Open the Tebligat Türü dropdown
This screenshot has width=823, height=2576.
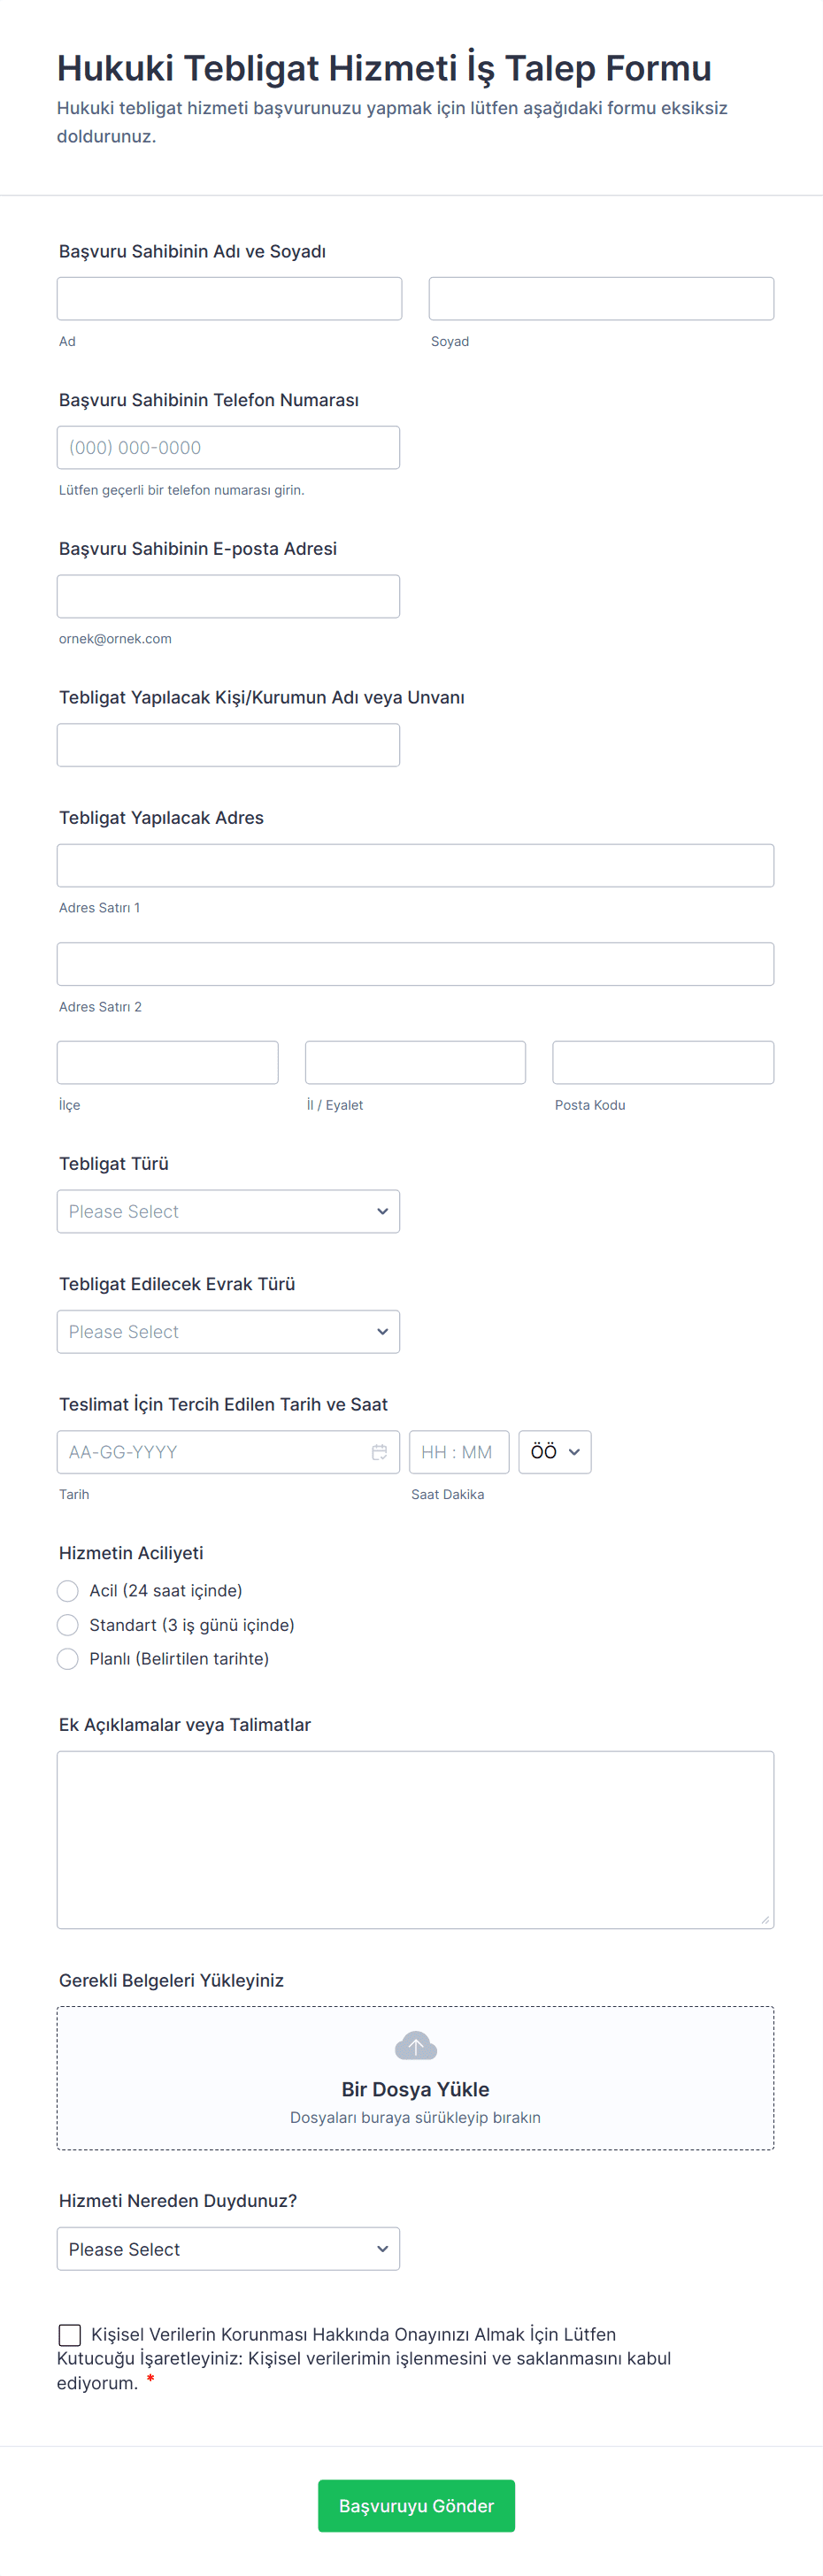[x=228, y=1211]
